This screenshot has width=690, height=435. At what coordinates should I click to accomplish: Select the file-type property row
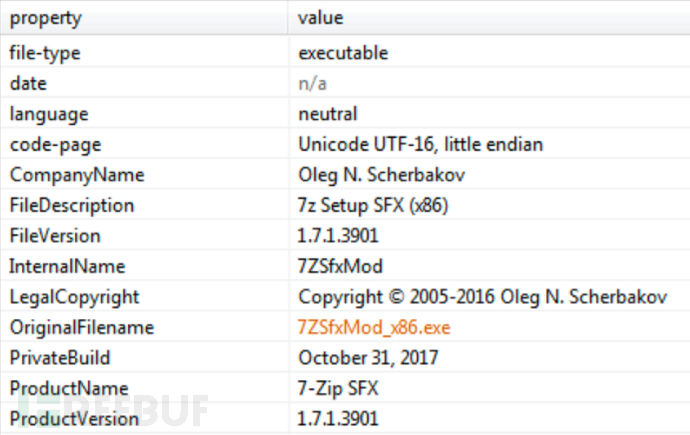pyautogui.click(x=43, y=53)
